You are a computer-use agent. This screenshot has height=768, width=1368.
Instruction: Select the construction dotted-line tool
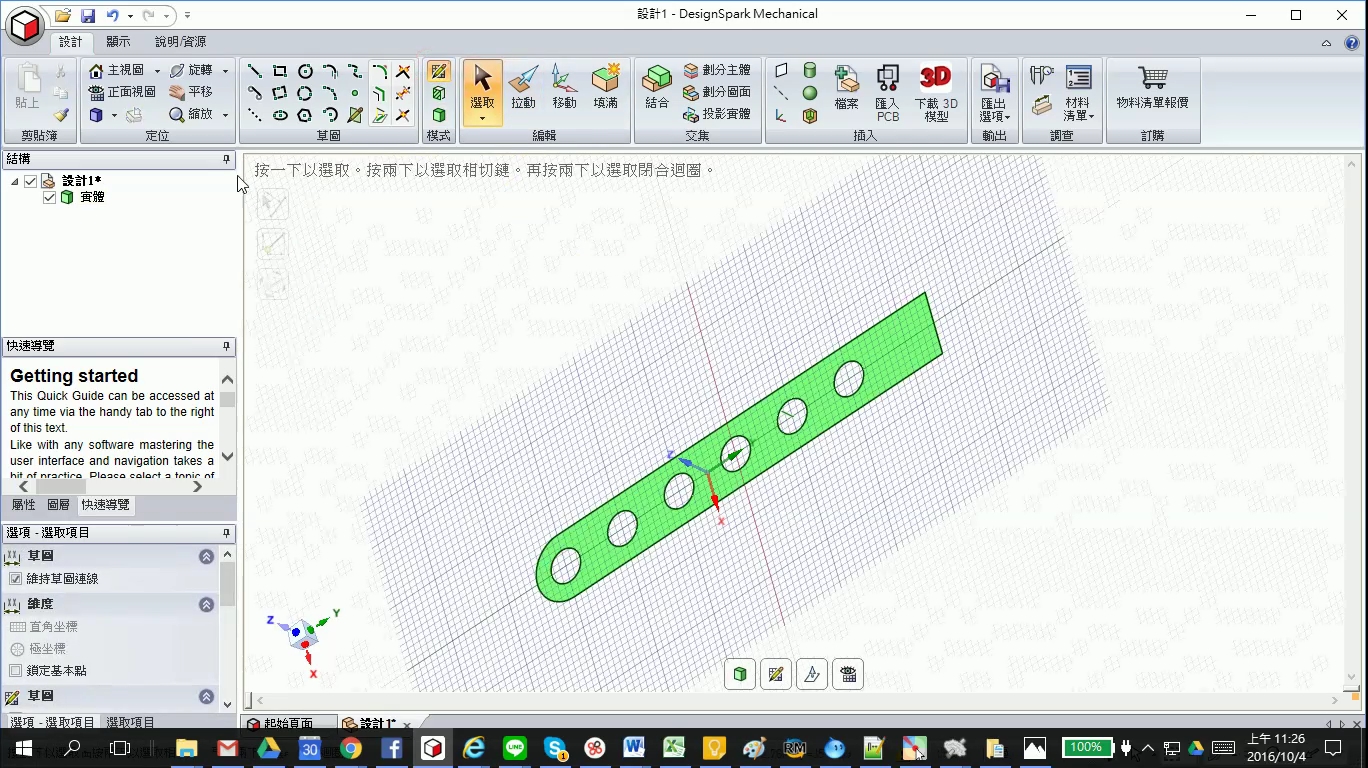pos(255,115)
